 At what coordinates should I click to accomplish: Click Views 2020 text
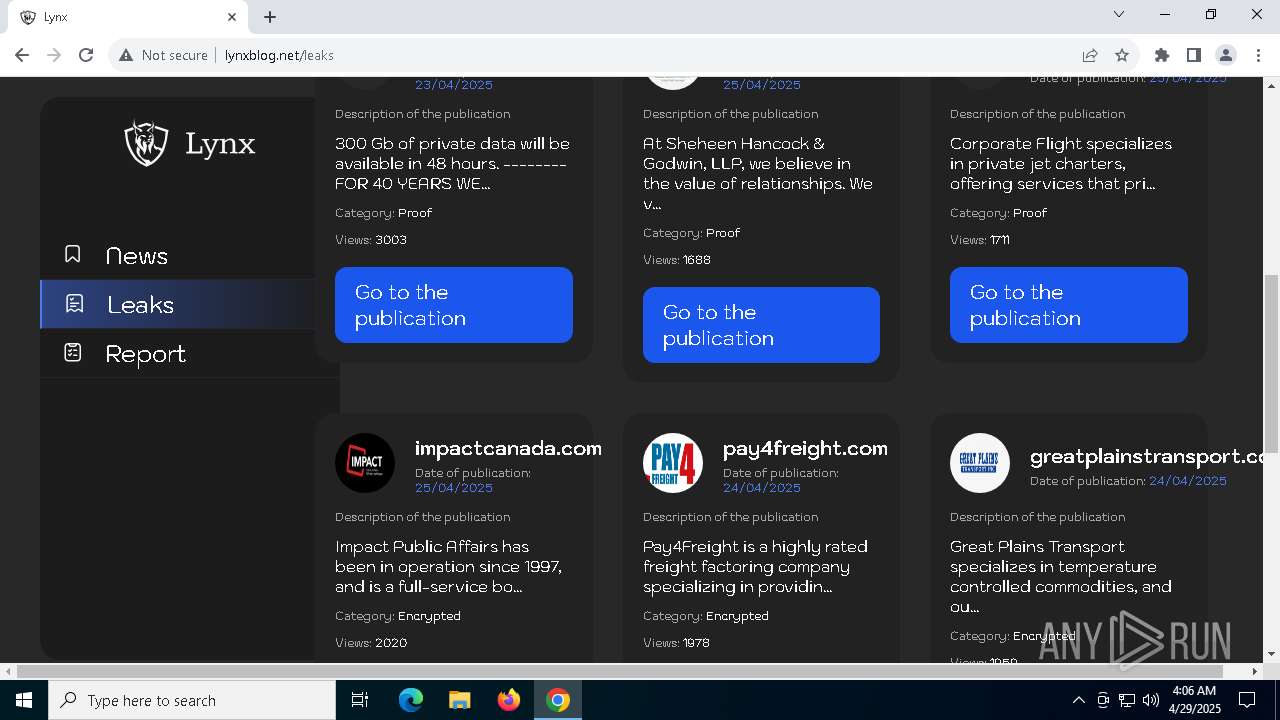tap(371, 643)
